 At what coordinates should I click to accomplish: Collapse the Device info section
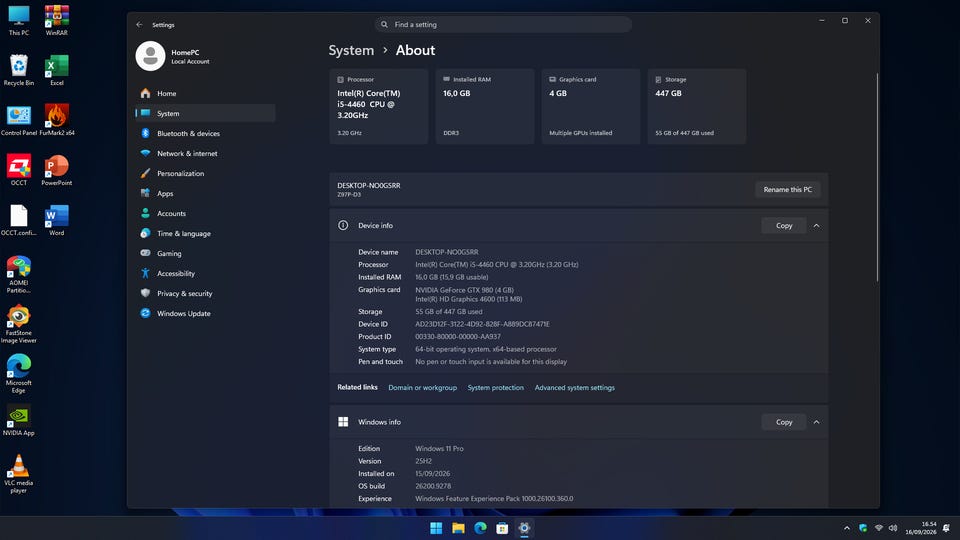click(x=816, y=226)
